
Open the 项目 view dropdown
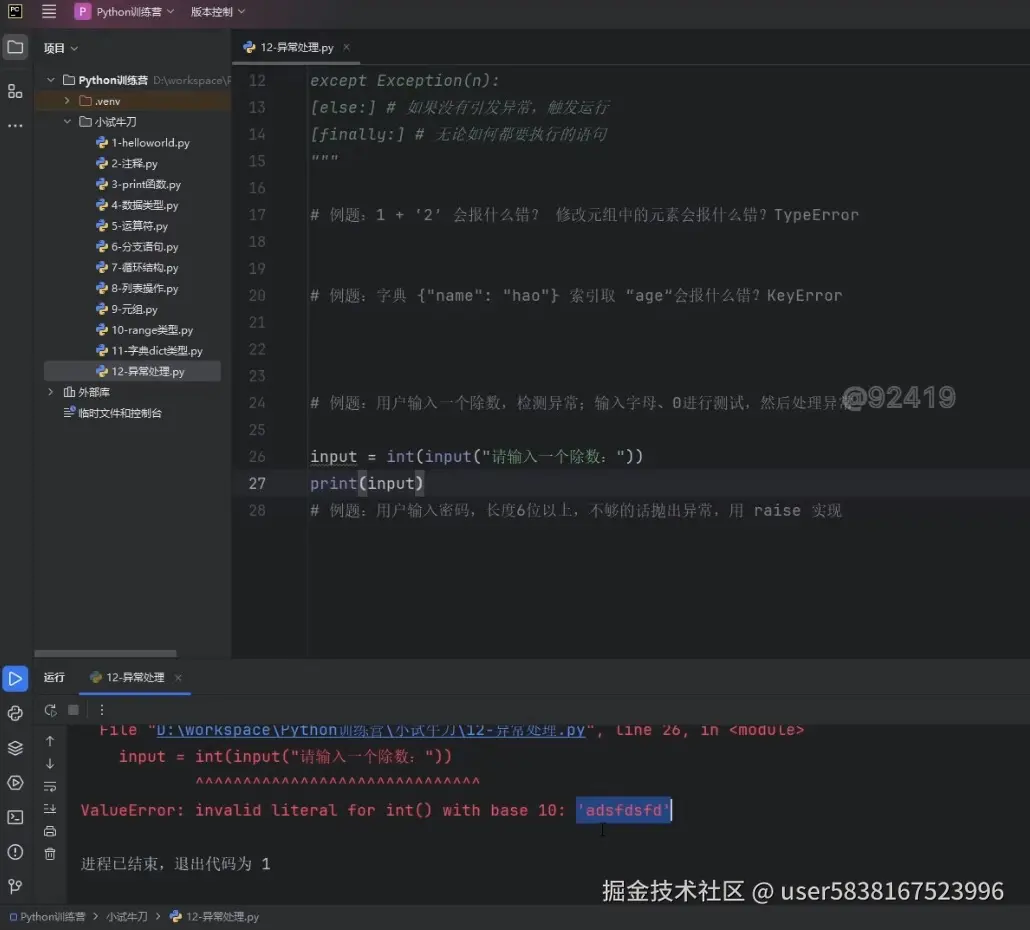(60, 48)
